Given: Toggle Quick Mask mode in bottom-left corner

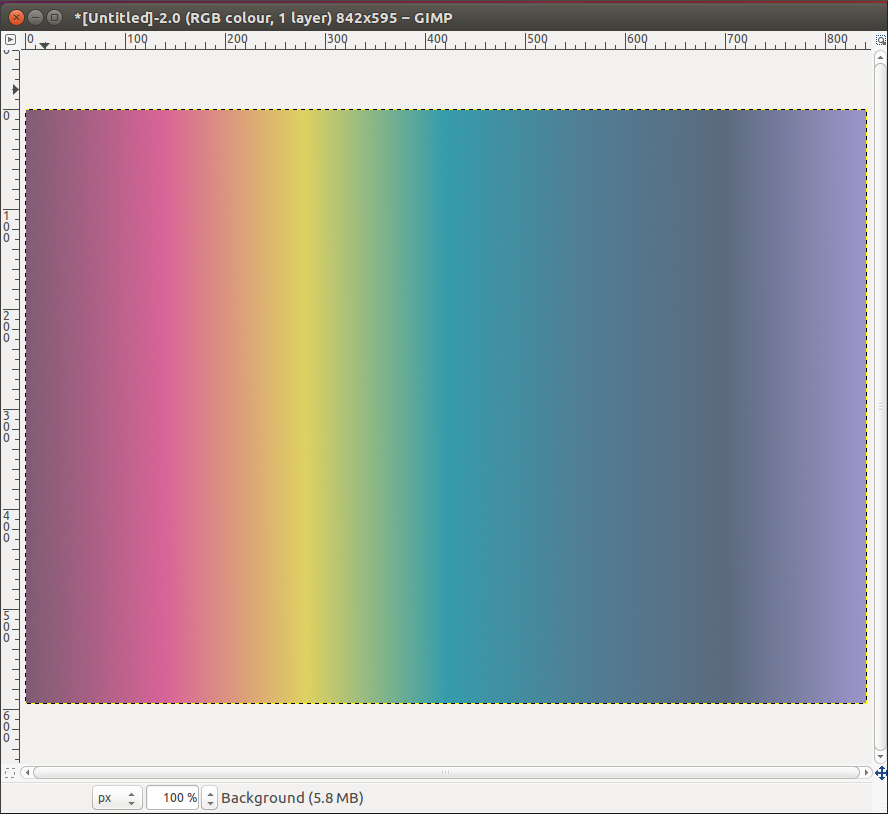Looking at the screenshot, I should (10, 771).
